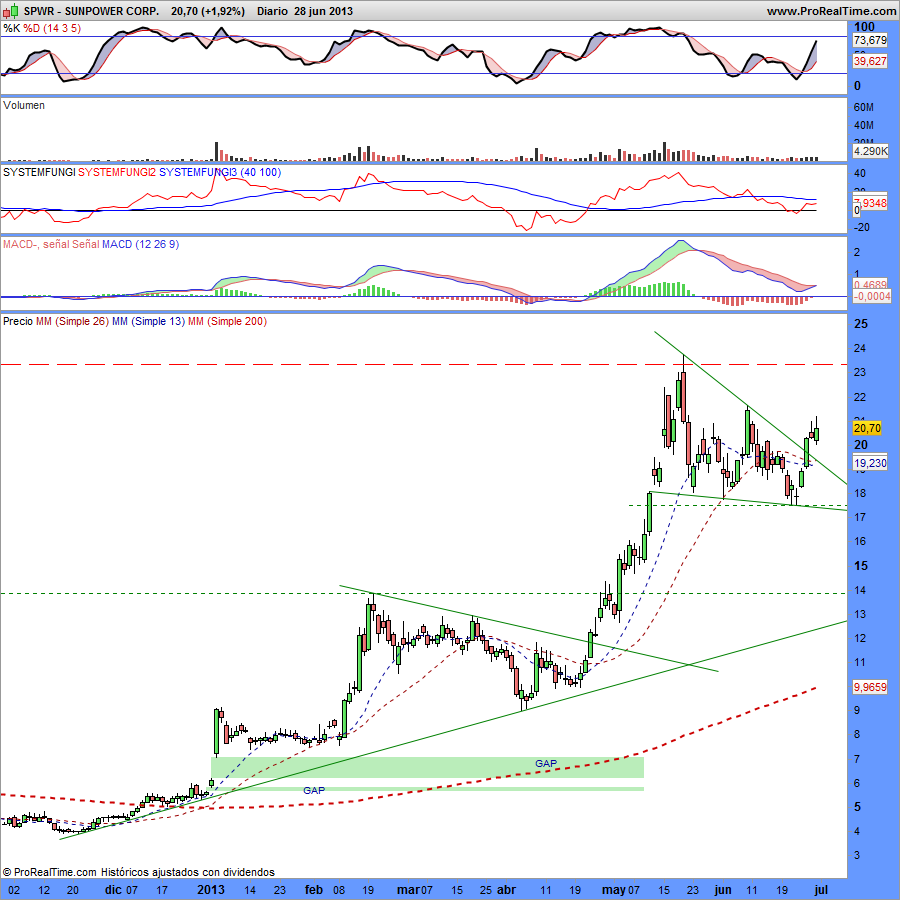The width and height of the screenshot is (900, 900).
Task: Click the dic month marker on date axis
Action: point(114,890)
